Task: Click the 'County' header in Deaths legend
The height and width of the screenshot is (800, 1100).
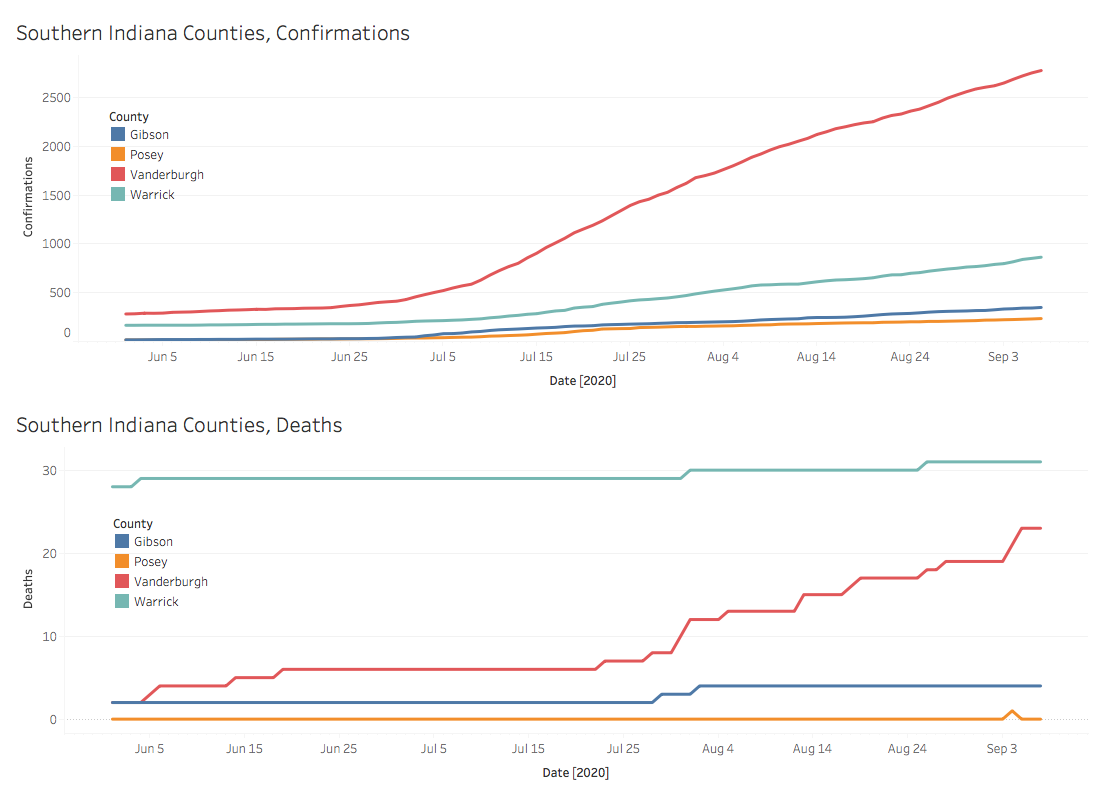Action: coord(133,524)
